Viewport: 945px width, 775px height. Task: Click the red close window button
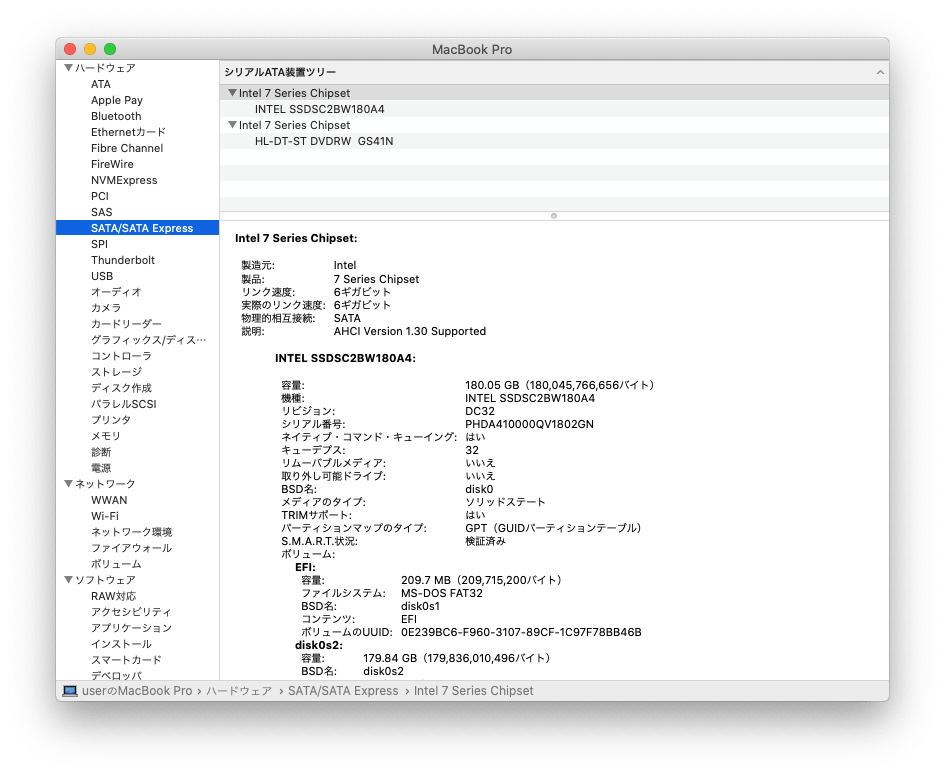pos(70,49)
